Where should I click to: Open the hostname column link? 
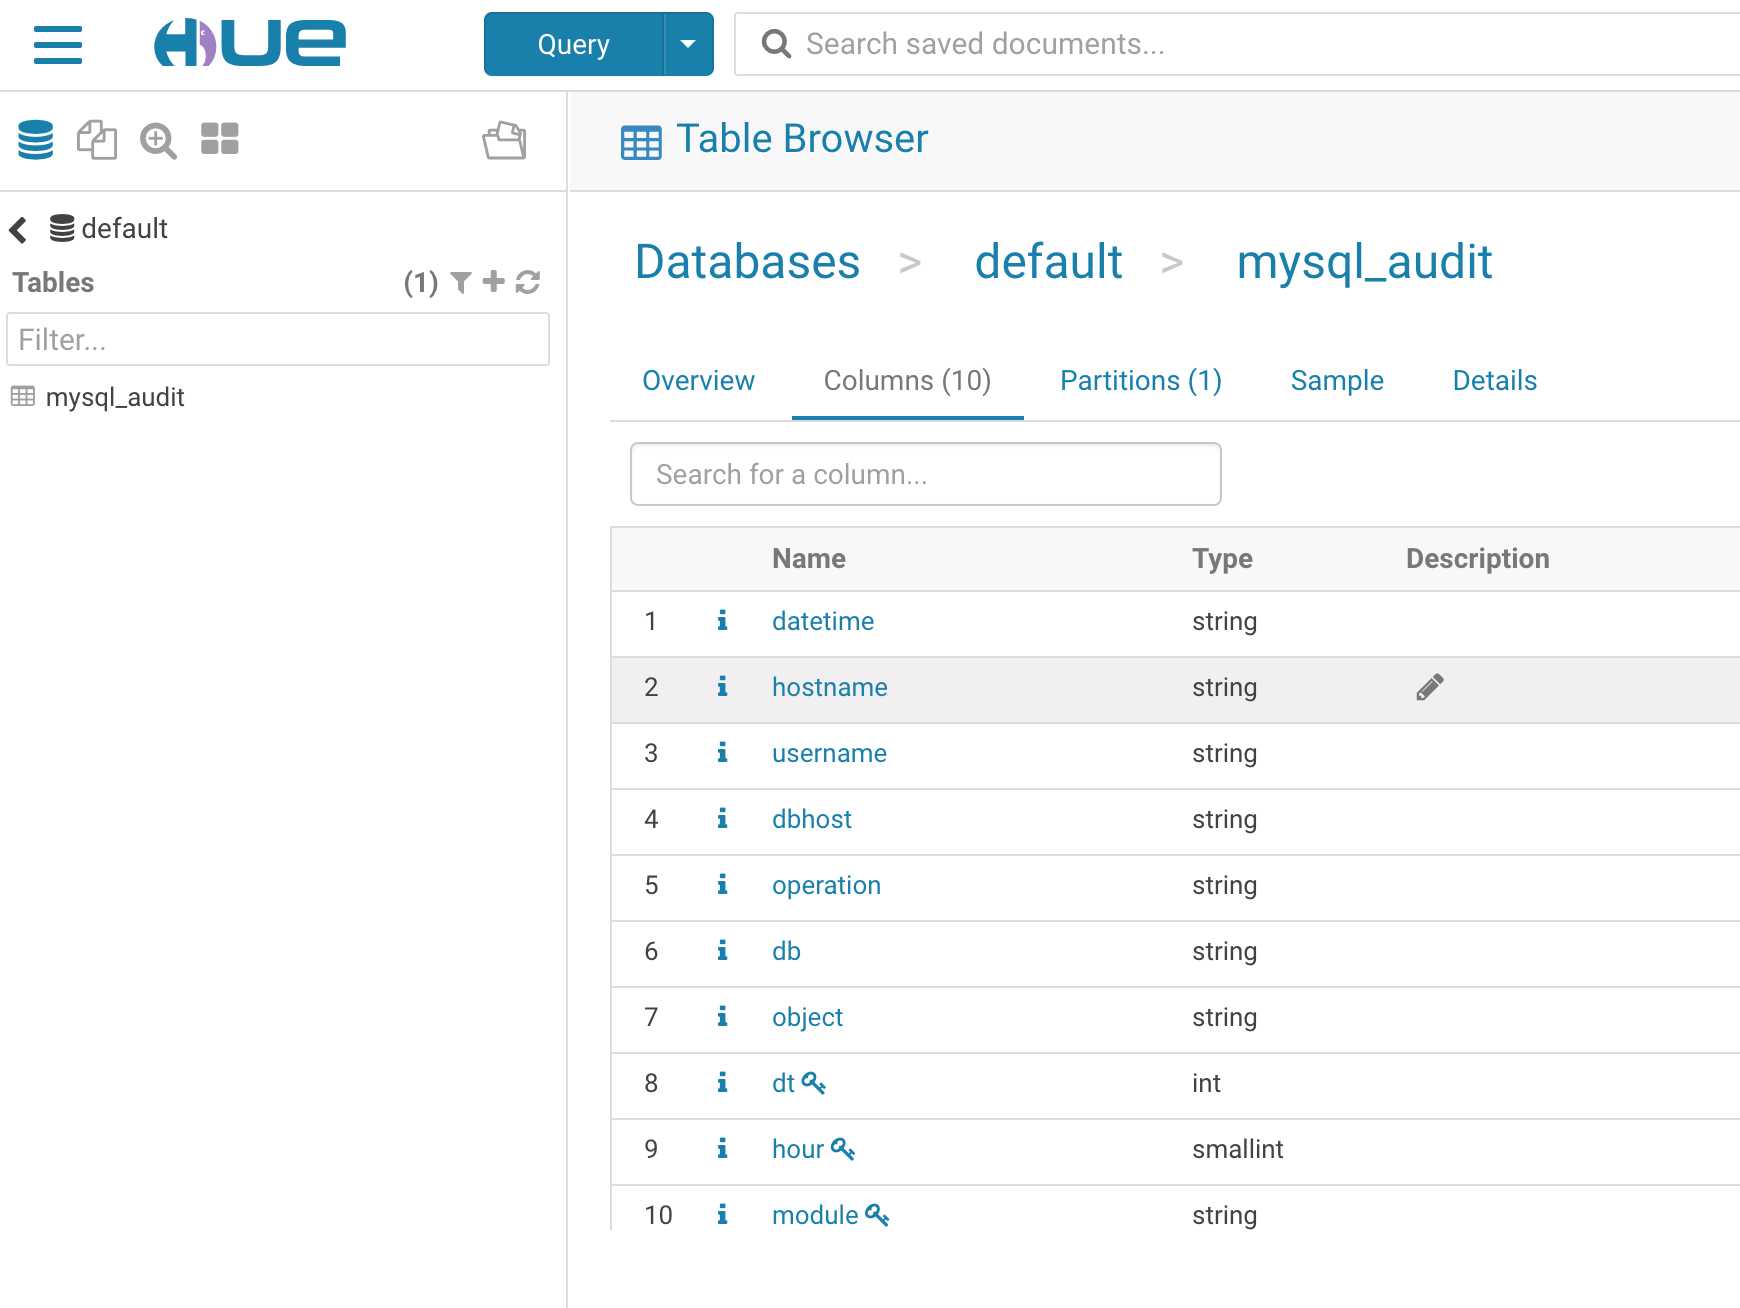tap(830, 688)
